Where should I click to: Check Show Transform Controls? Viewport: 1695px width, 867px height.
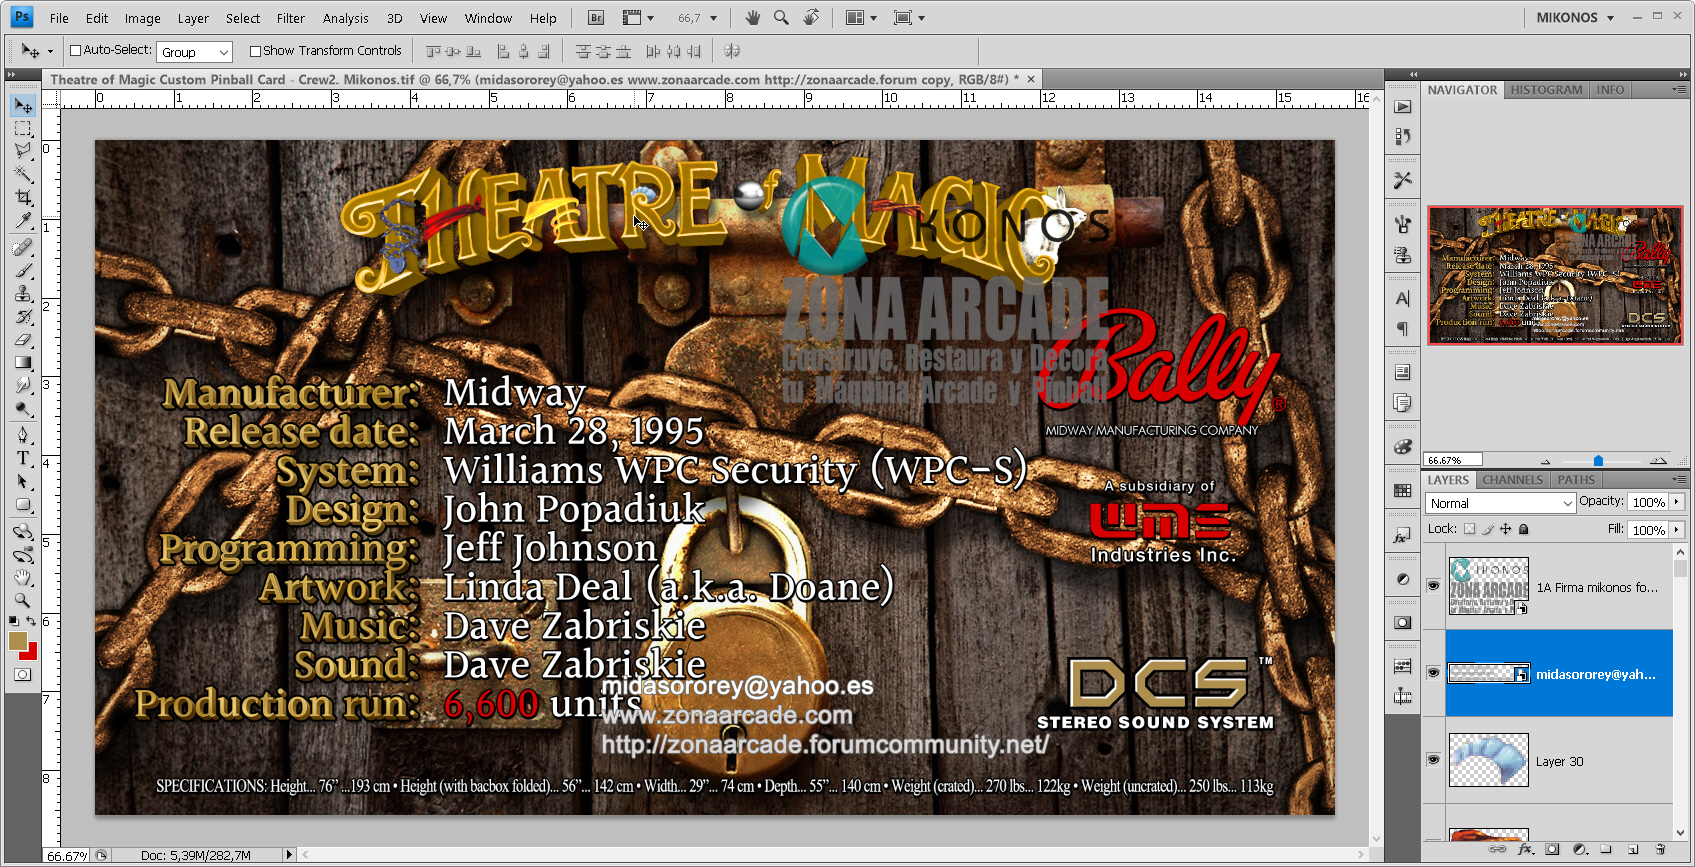(255, 51)
